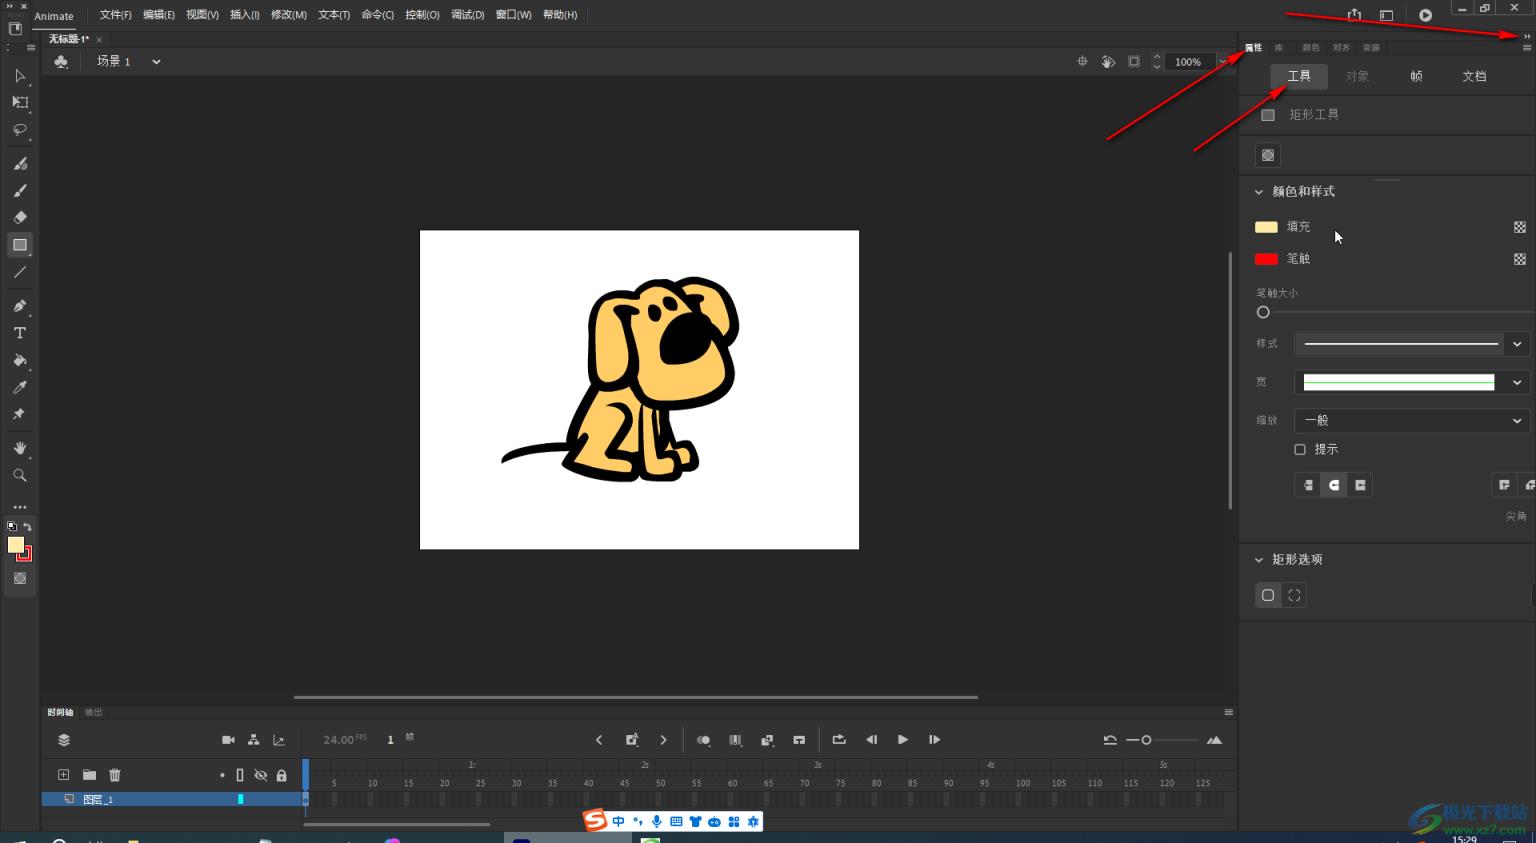
Task: Select the Zoom magnifier tool
Action: click(20, 475)
